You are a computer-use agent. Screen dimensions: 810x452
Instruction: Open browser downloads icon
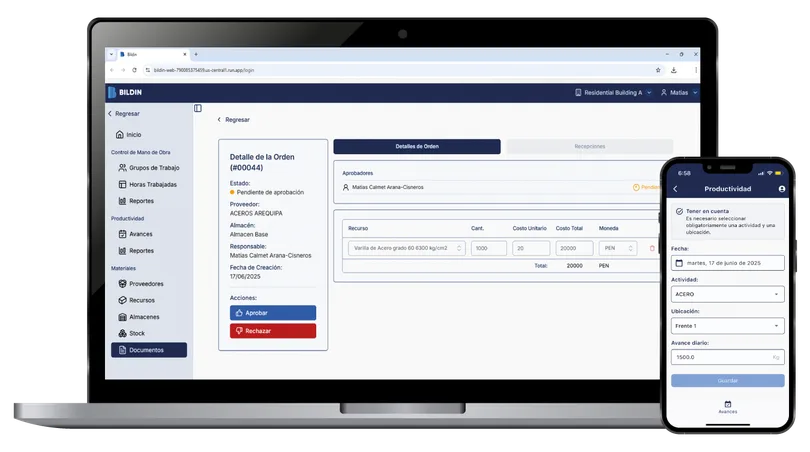[674, 70]
